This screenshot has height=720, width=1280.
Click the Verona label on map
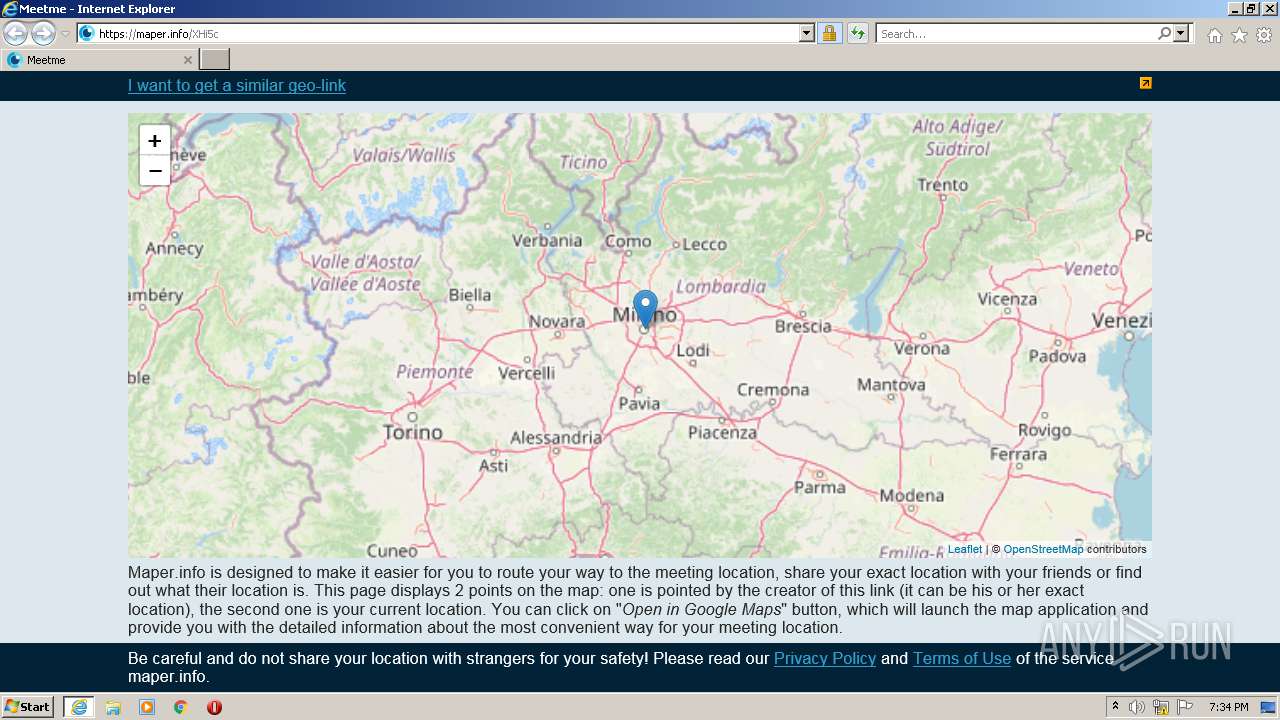point(922,348)
